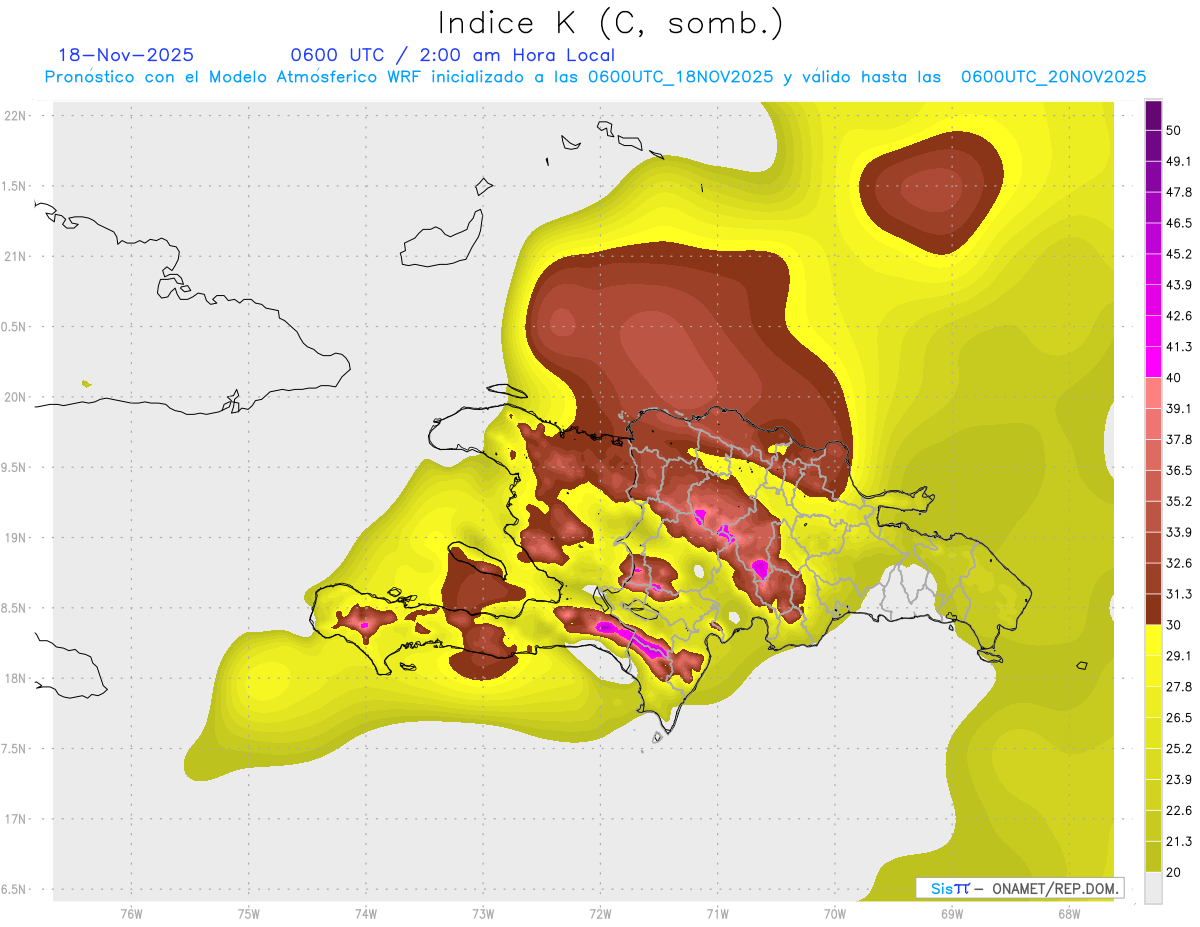Click the legend value "30"

click(1175, 625)
